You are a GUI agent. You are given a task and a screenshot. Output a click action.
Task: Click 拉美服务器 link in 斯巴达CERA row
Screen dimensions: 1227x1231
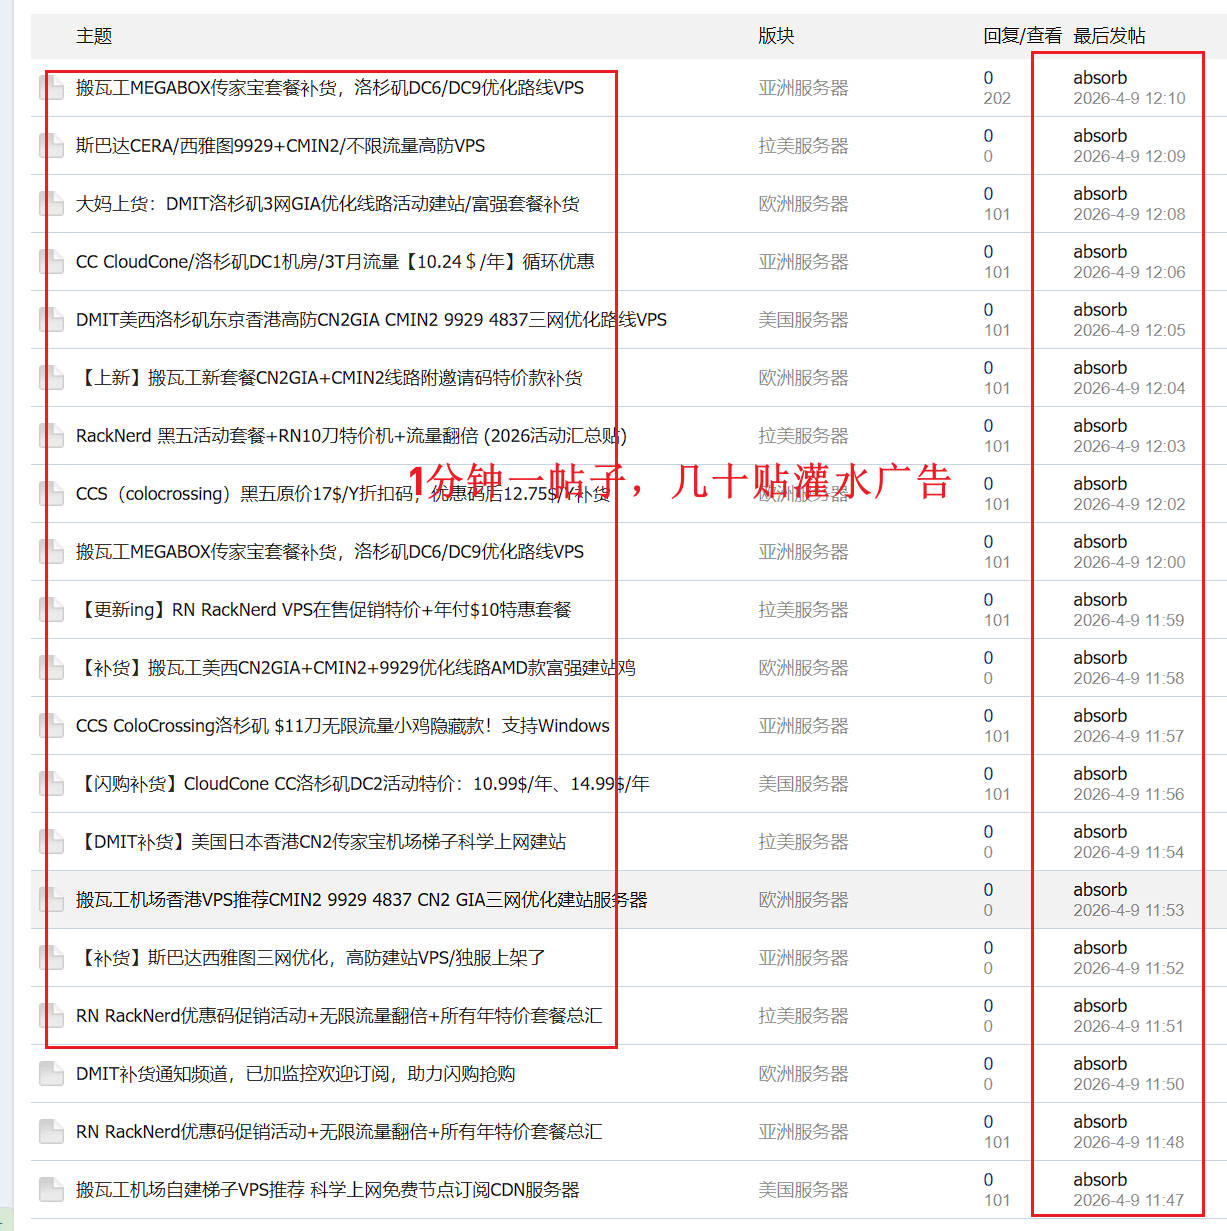click(802, 146)
